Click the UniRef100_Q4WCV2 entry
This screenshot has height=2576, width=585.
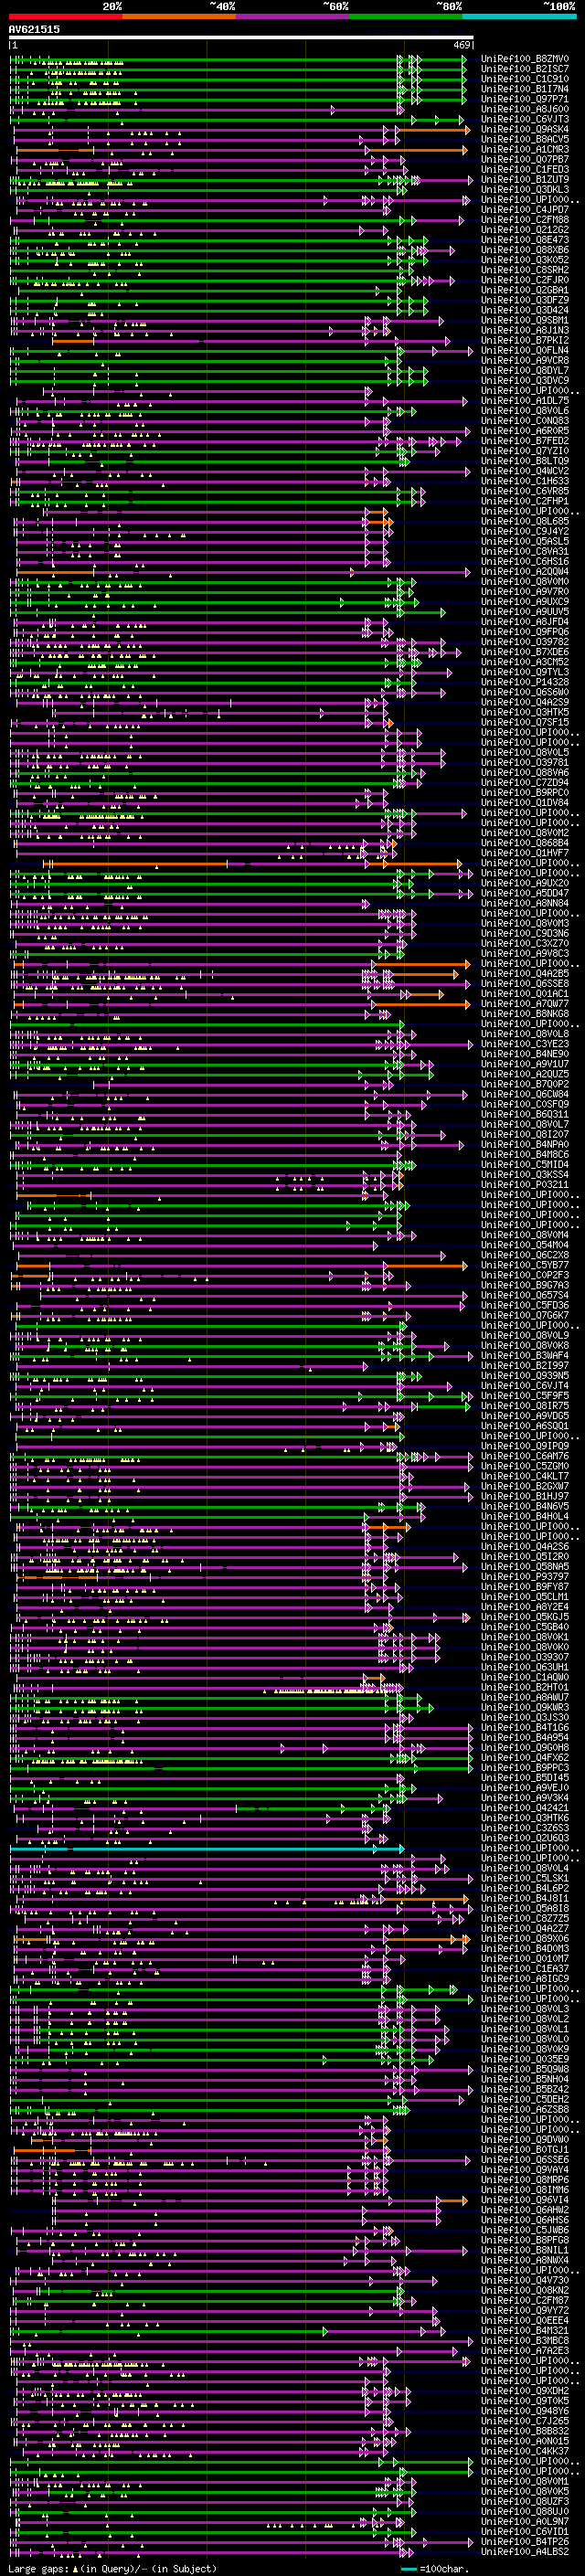[x=524, y=471]
